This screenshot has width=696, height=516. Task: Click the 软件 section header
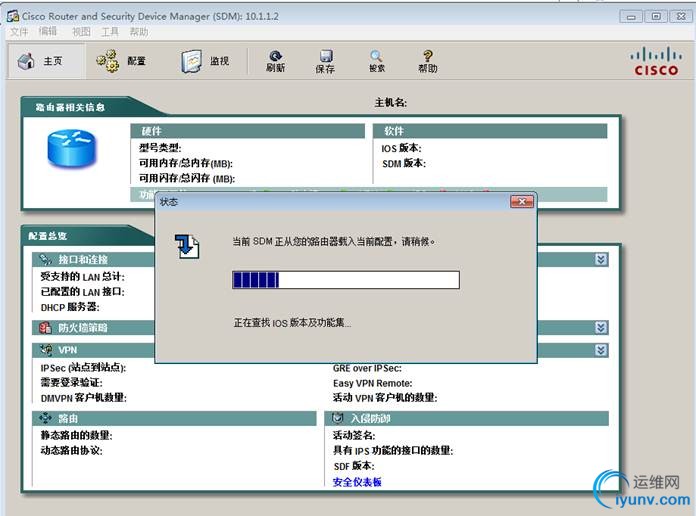[490, 131]
